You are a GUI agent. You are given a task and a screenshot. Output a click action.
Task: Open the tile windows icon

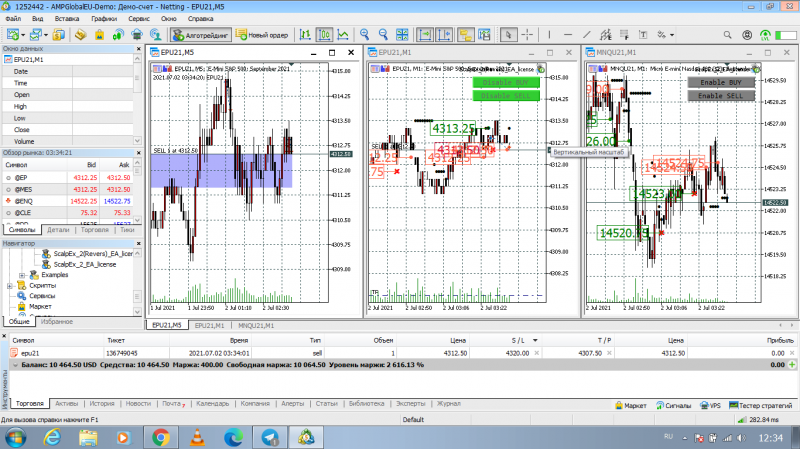click(402, 35)
